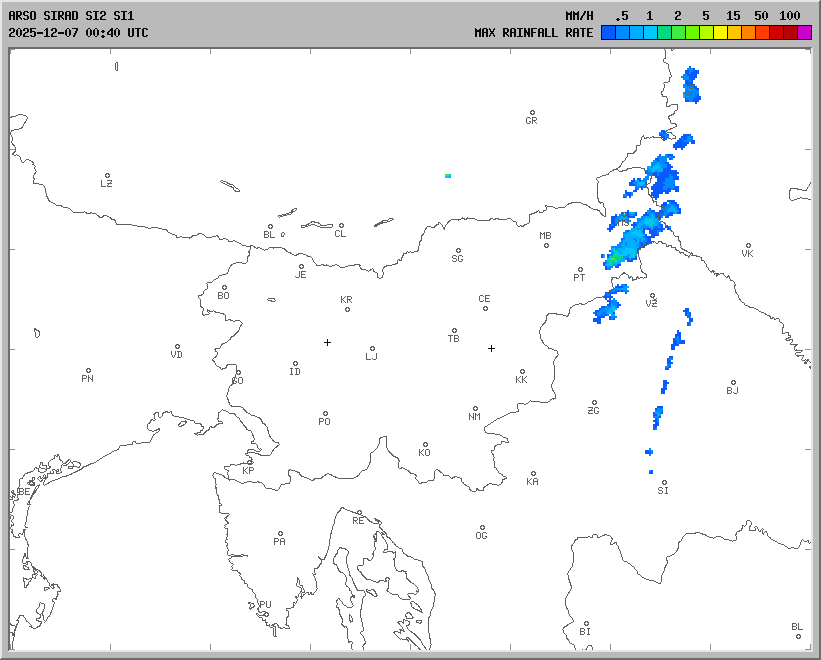Click the LJ city marker circle
The width and height of the screenshot is (821, 660).
tap(372, 349)
